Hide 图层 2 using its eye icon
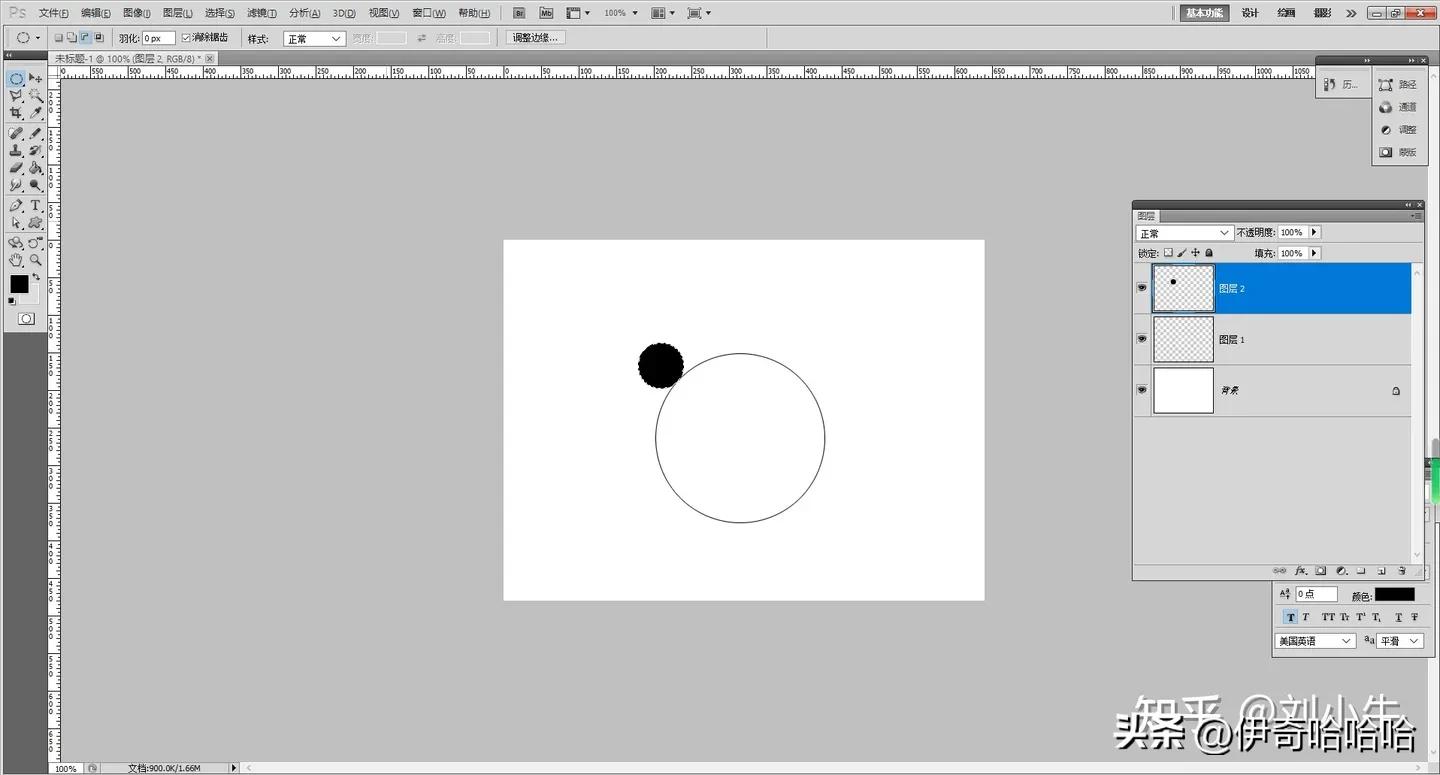The width and height of the screenshot is (1440, 775). [x=1142, y=288]
